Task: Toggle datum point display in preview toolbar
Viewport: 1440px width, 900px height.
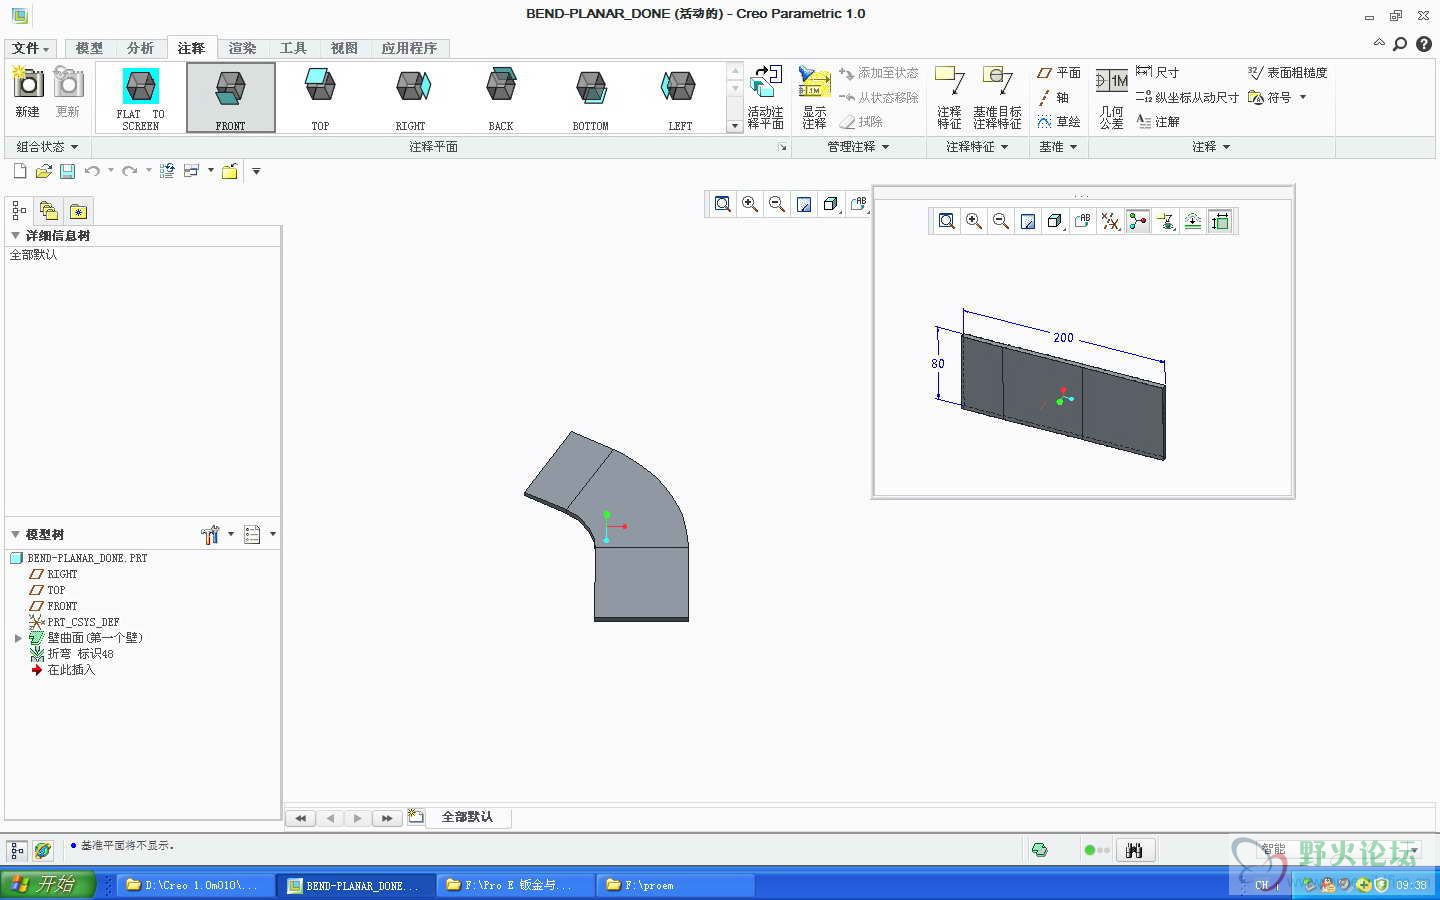Action: 1111,221
